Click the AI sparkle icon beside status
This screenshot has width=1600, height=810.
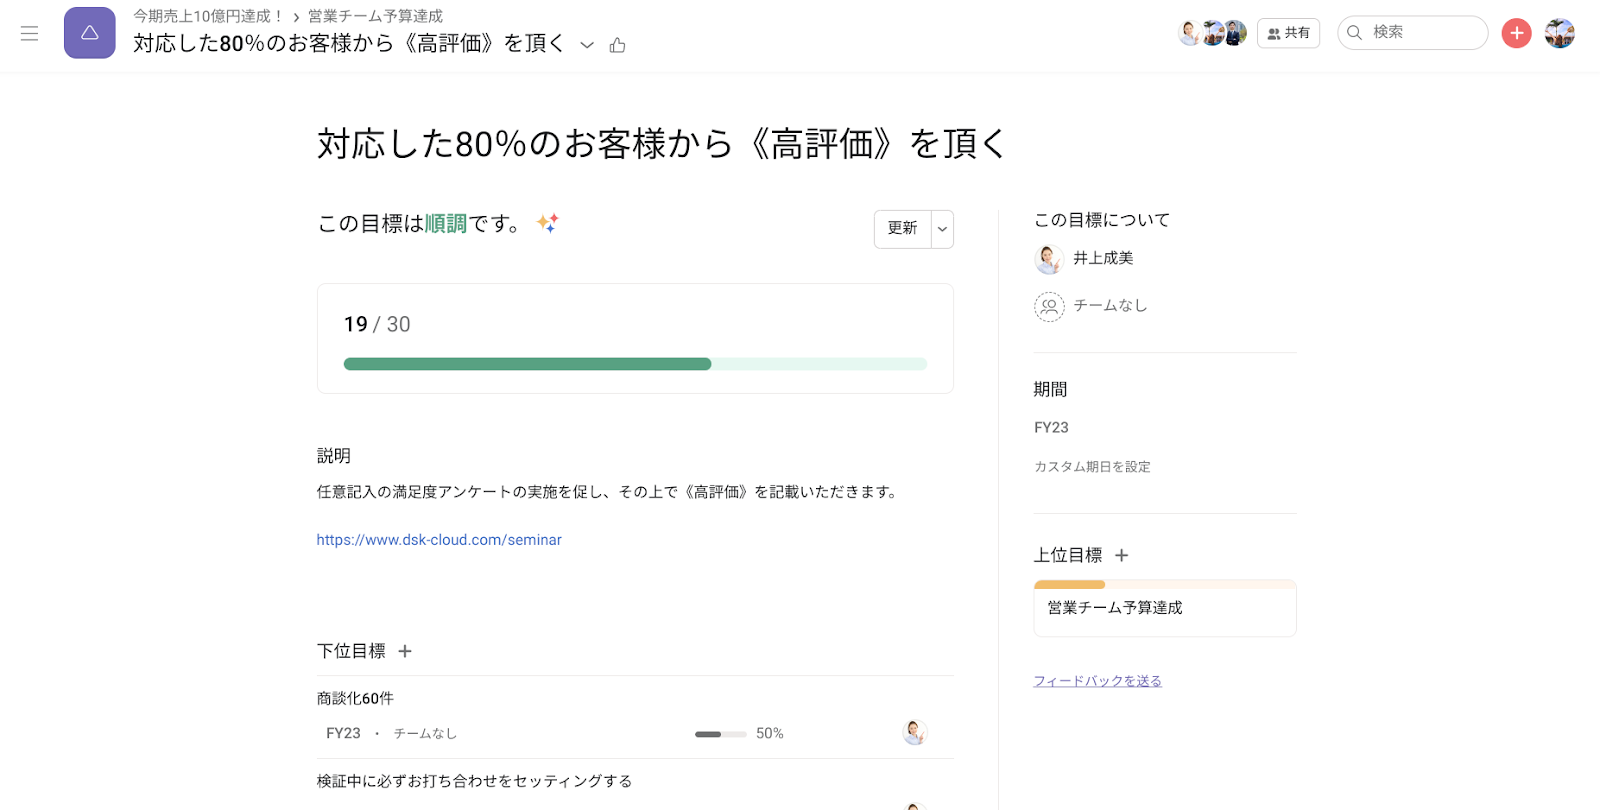pos(547,223)
